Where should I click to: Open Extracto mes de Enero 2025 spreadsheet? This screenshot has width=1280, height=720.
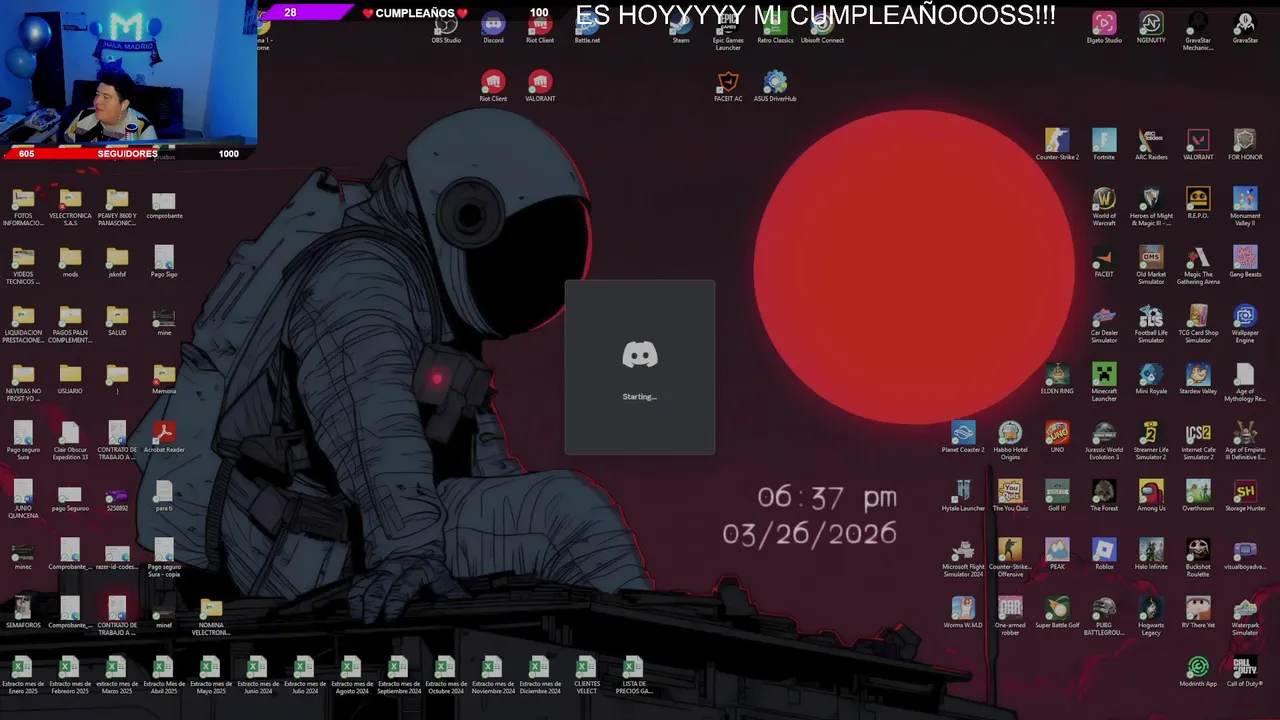coord(22,675)
